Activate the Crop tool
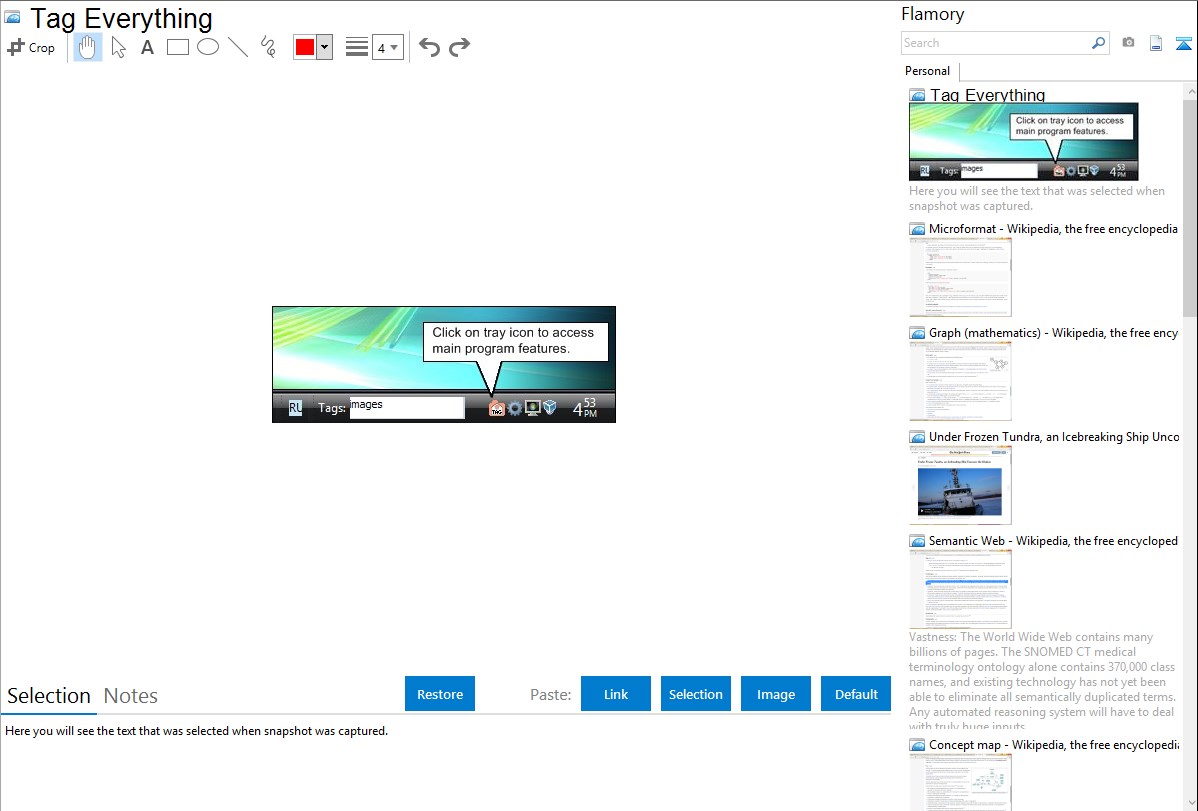1198x811 pixels. click(31, 47)
